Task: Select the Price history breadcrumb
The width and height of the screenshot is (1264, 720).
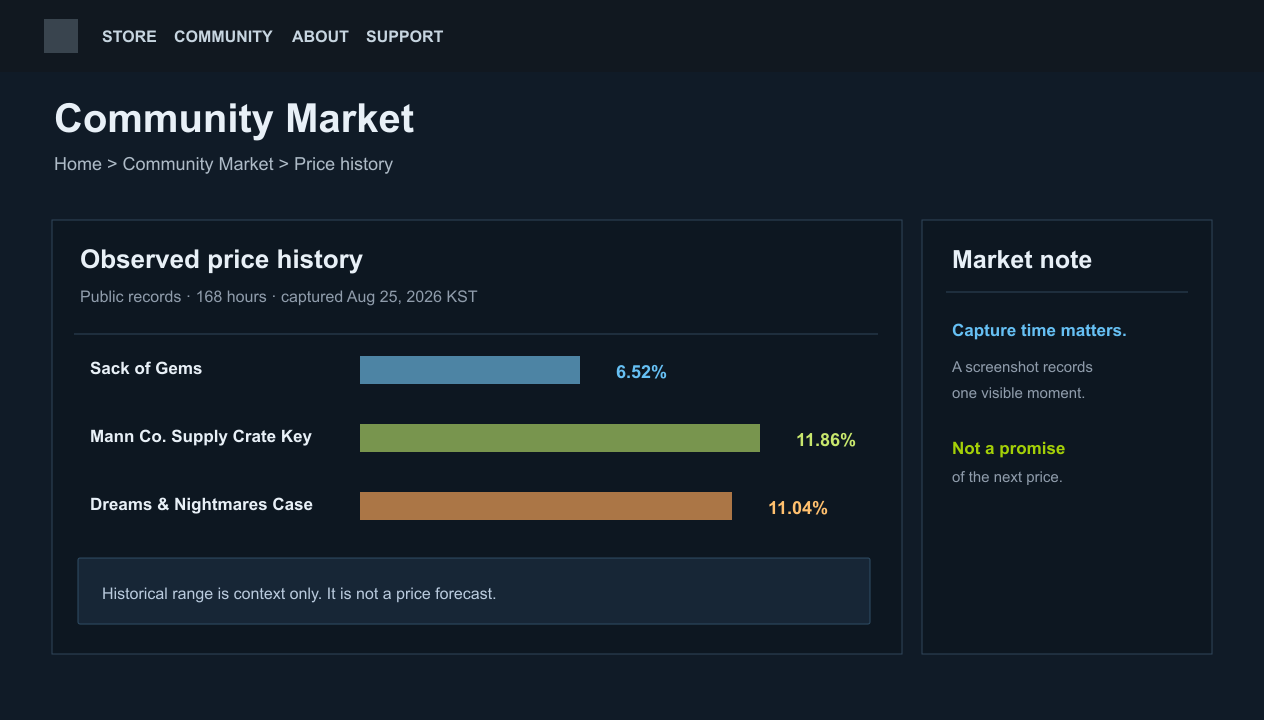Action: point(343,164)
